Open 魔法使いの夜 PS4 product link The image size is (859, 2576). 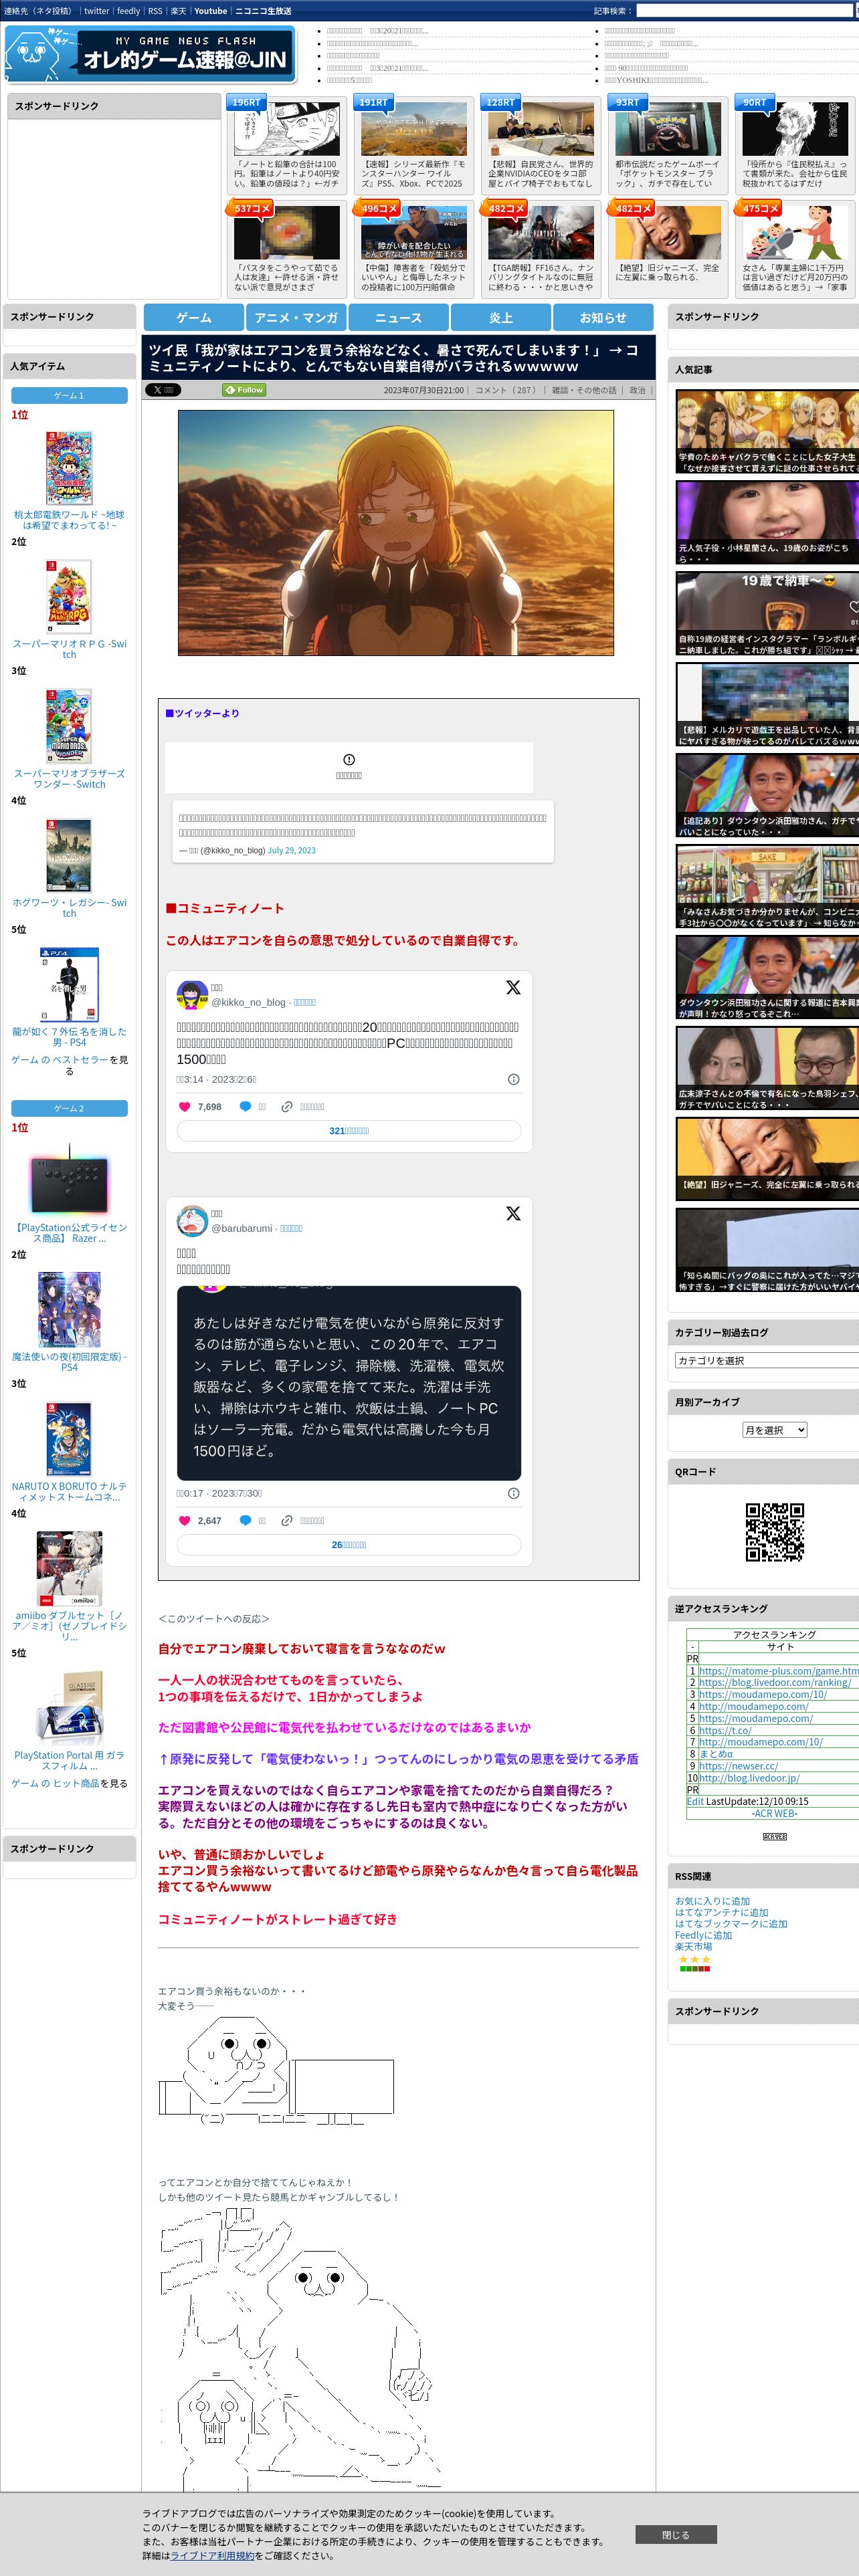69,1362
